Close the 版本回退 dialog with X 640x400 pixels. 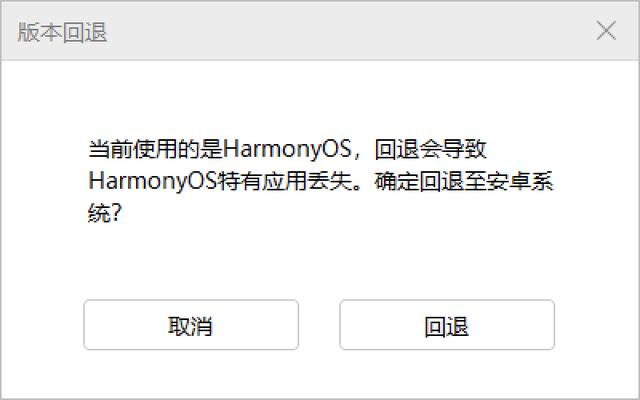tap(606, 31)
